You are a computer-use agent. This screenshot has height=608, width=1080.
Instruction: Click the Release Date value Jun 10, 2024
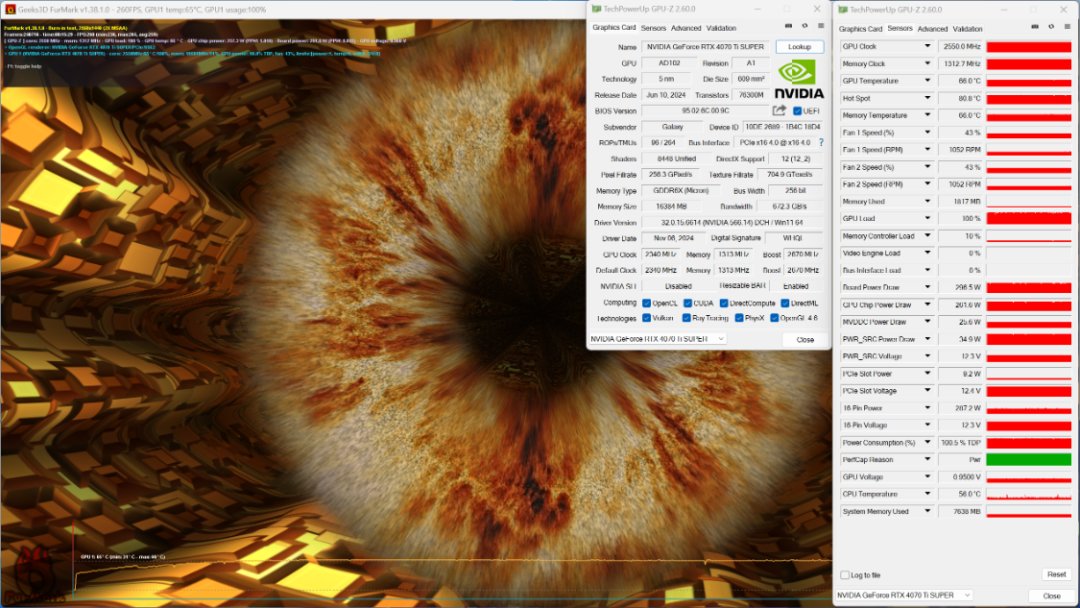[x=665, y=95]
